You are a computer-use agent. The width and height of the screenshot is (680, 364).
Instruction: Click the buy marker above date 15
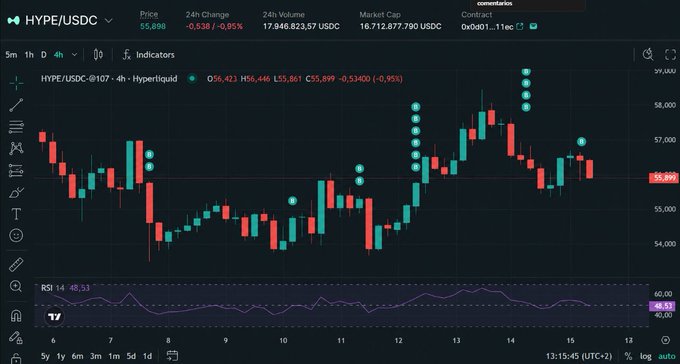click(582, 141)
